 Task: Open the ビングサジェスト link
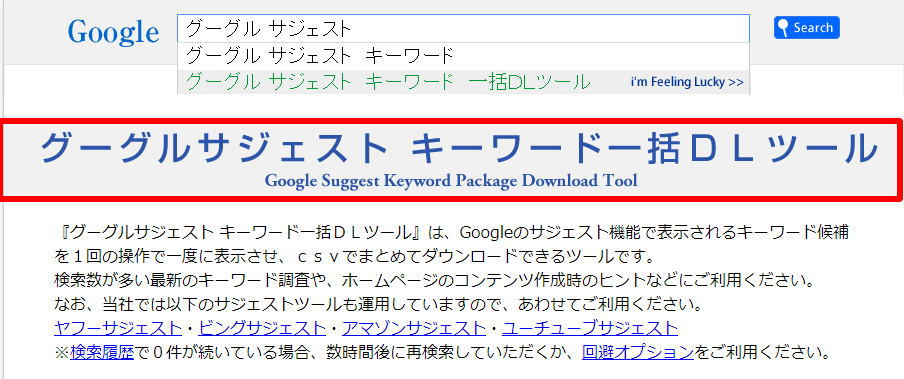point(262,328)
